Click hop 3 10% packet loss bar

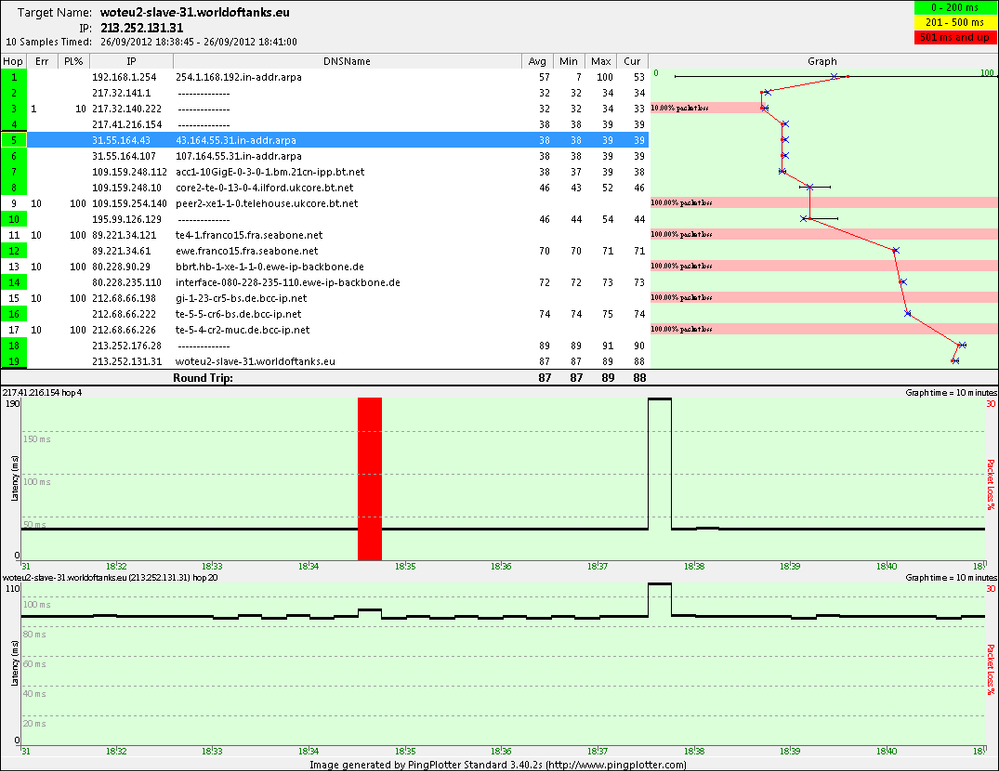pos(706,108)
